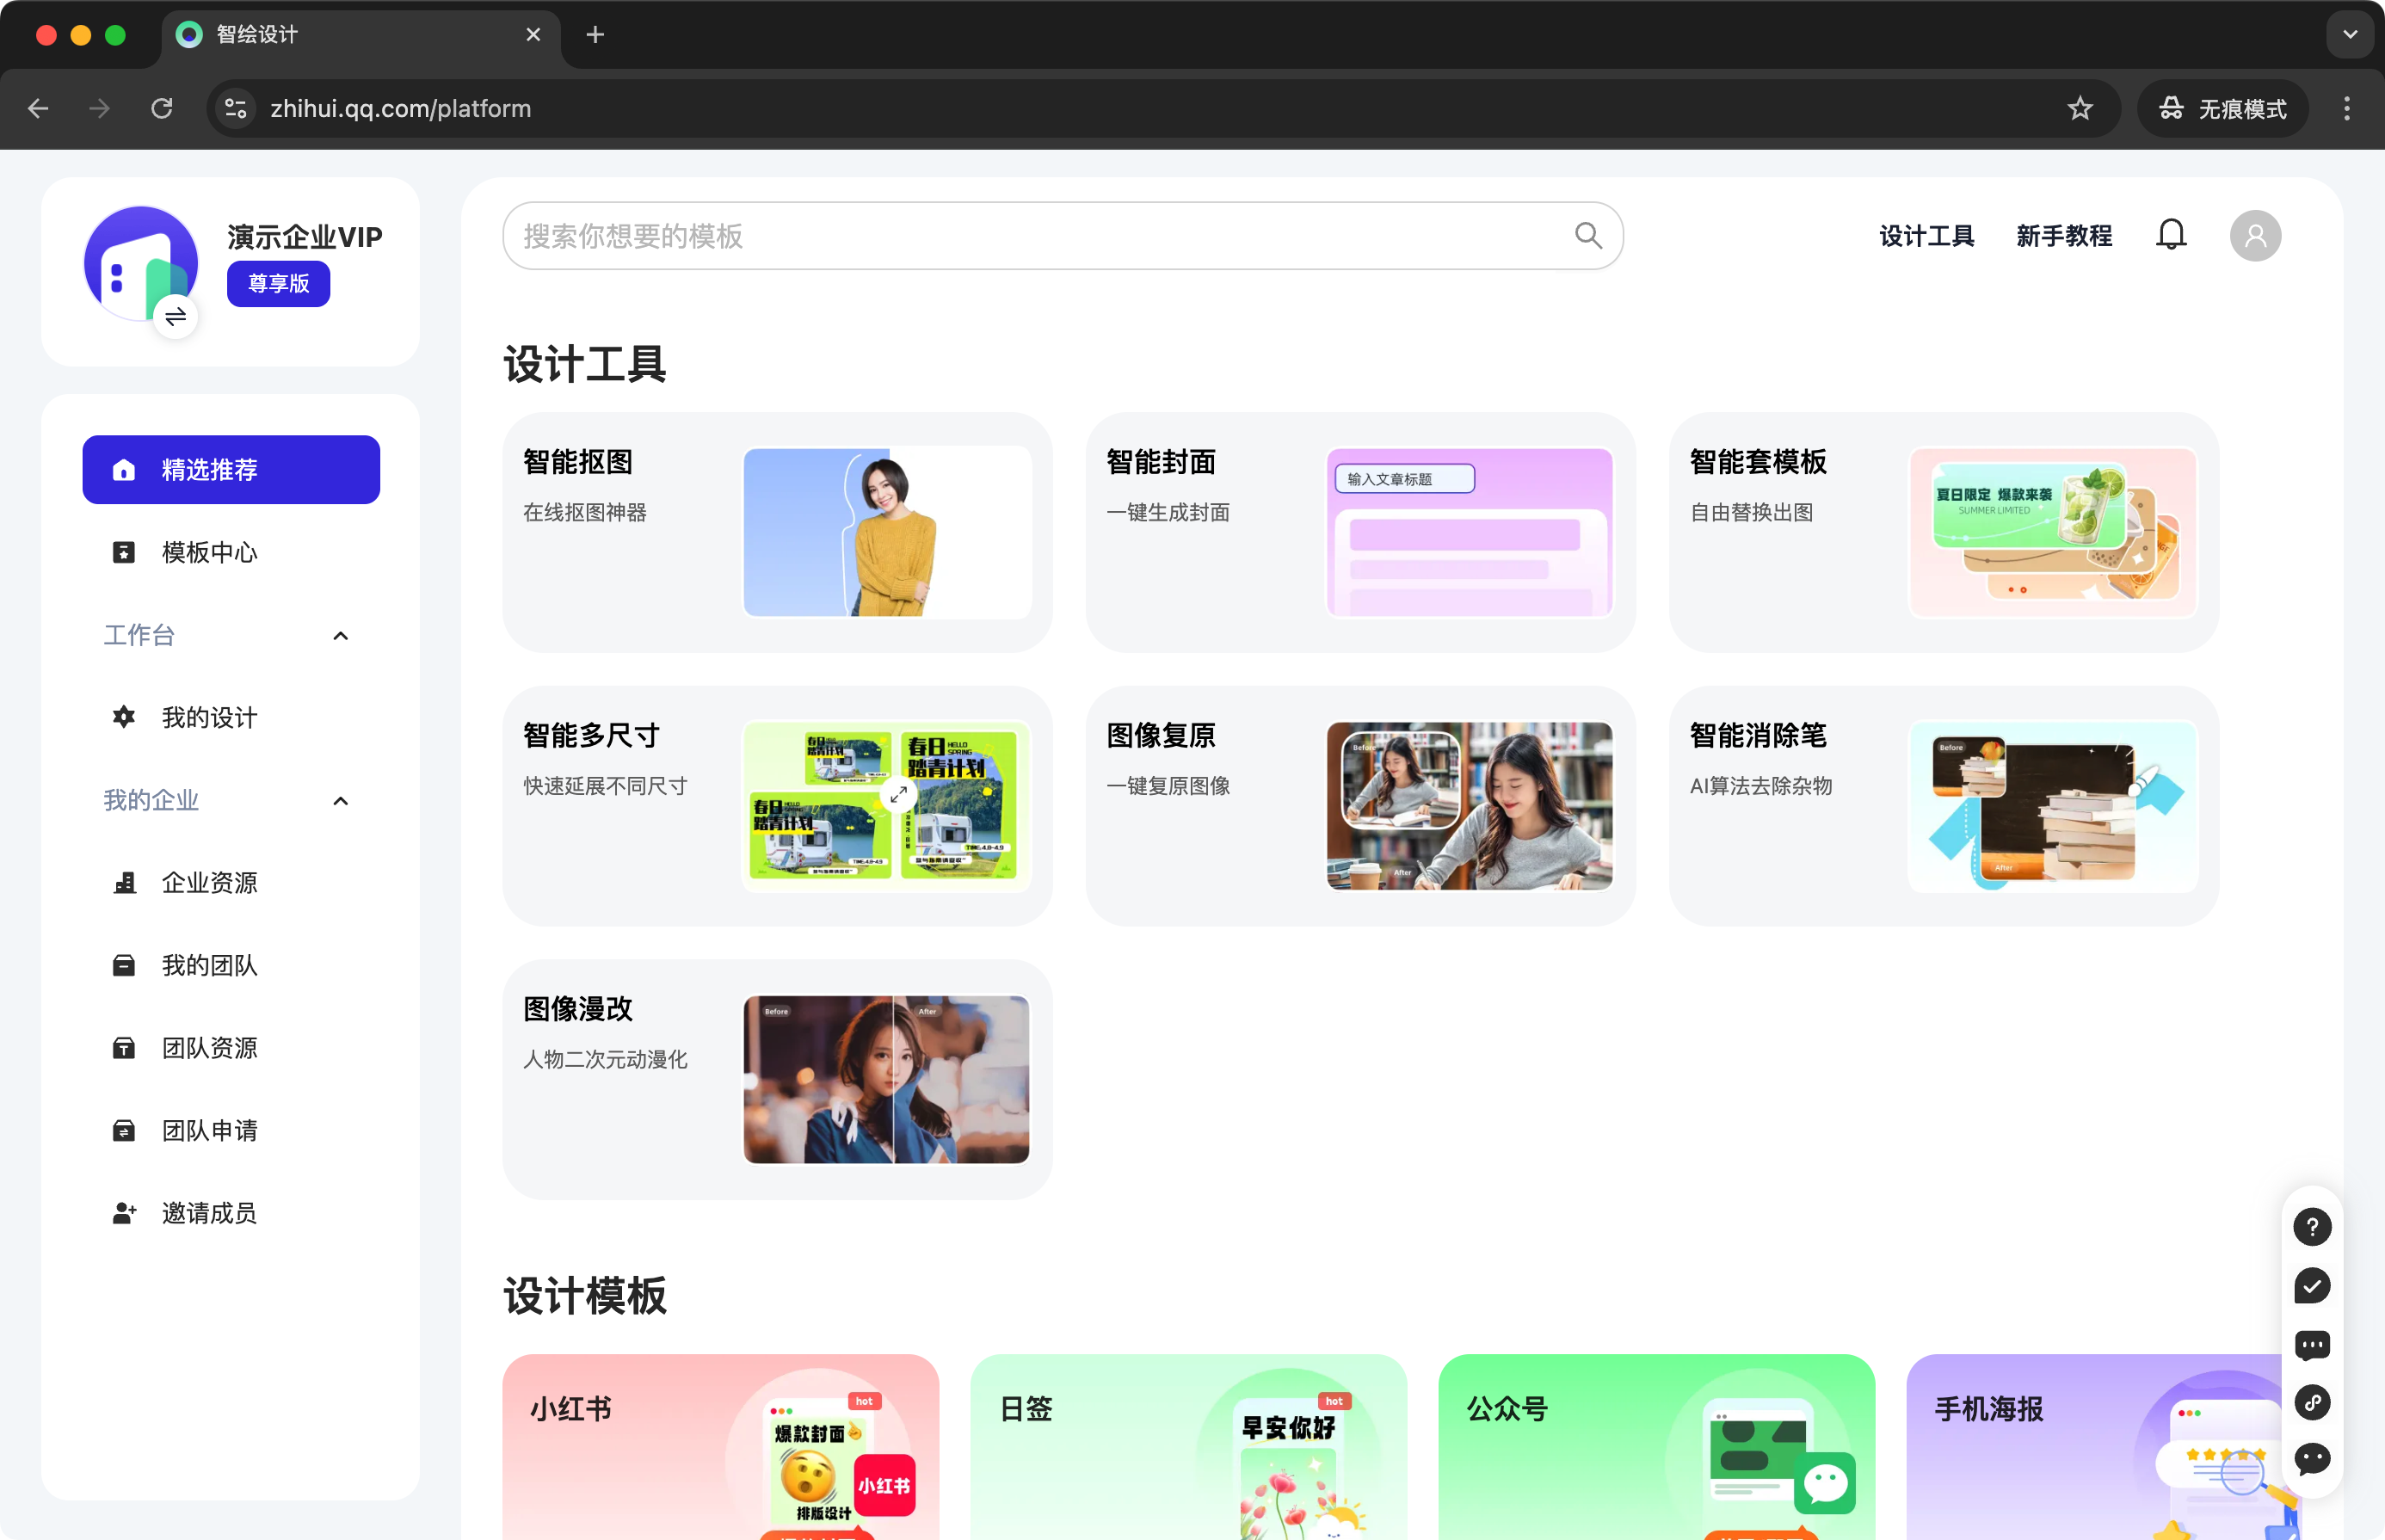This screenshot has width=2385, height=1540.
Task: Select 模板中心 in the sidebar
Action: [x=209, y=553]
